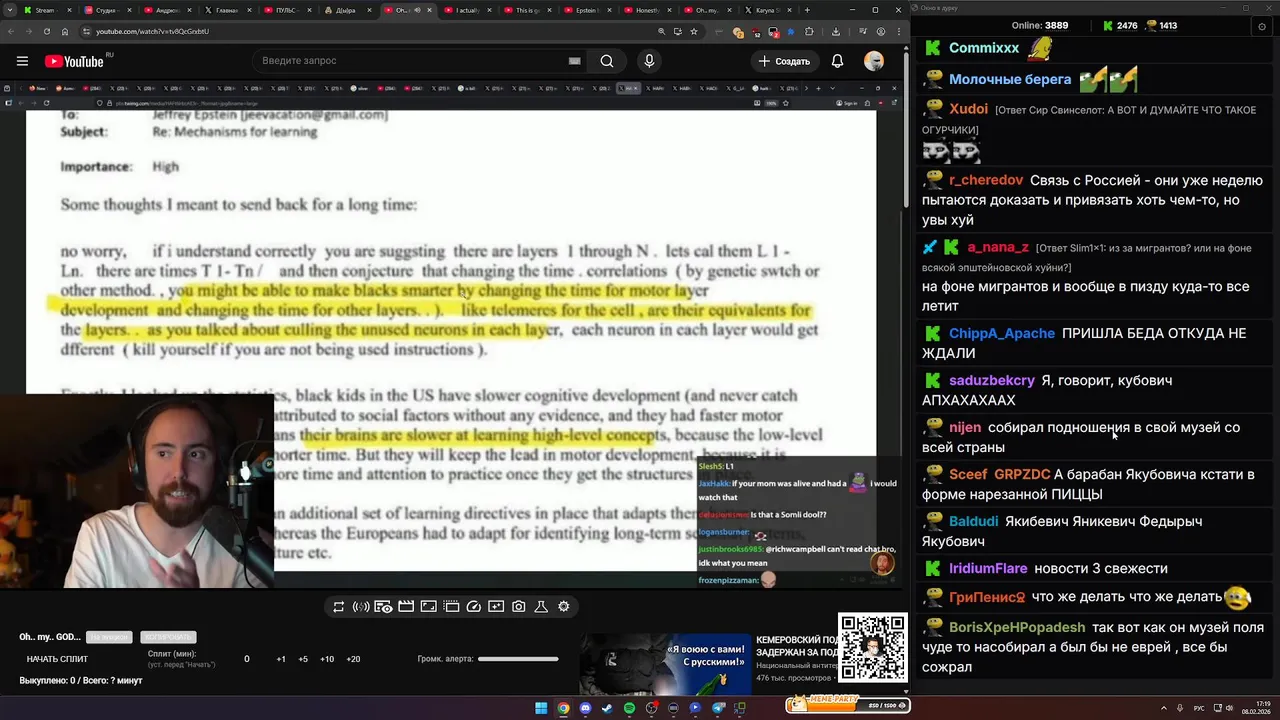Click chat username 'IridiumFlare'
This screenshot has height=720, width=1280.
[988, 568]
